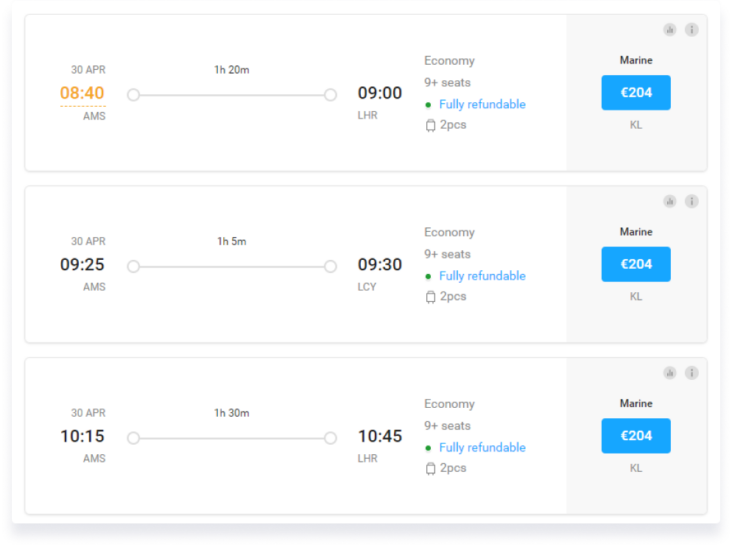Image resolution: width=732 pixels, height=547 pixels.
Task: Open Fully refundable link on 08:40 flight
Action: (x=482, y=104)
